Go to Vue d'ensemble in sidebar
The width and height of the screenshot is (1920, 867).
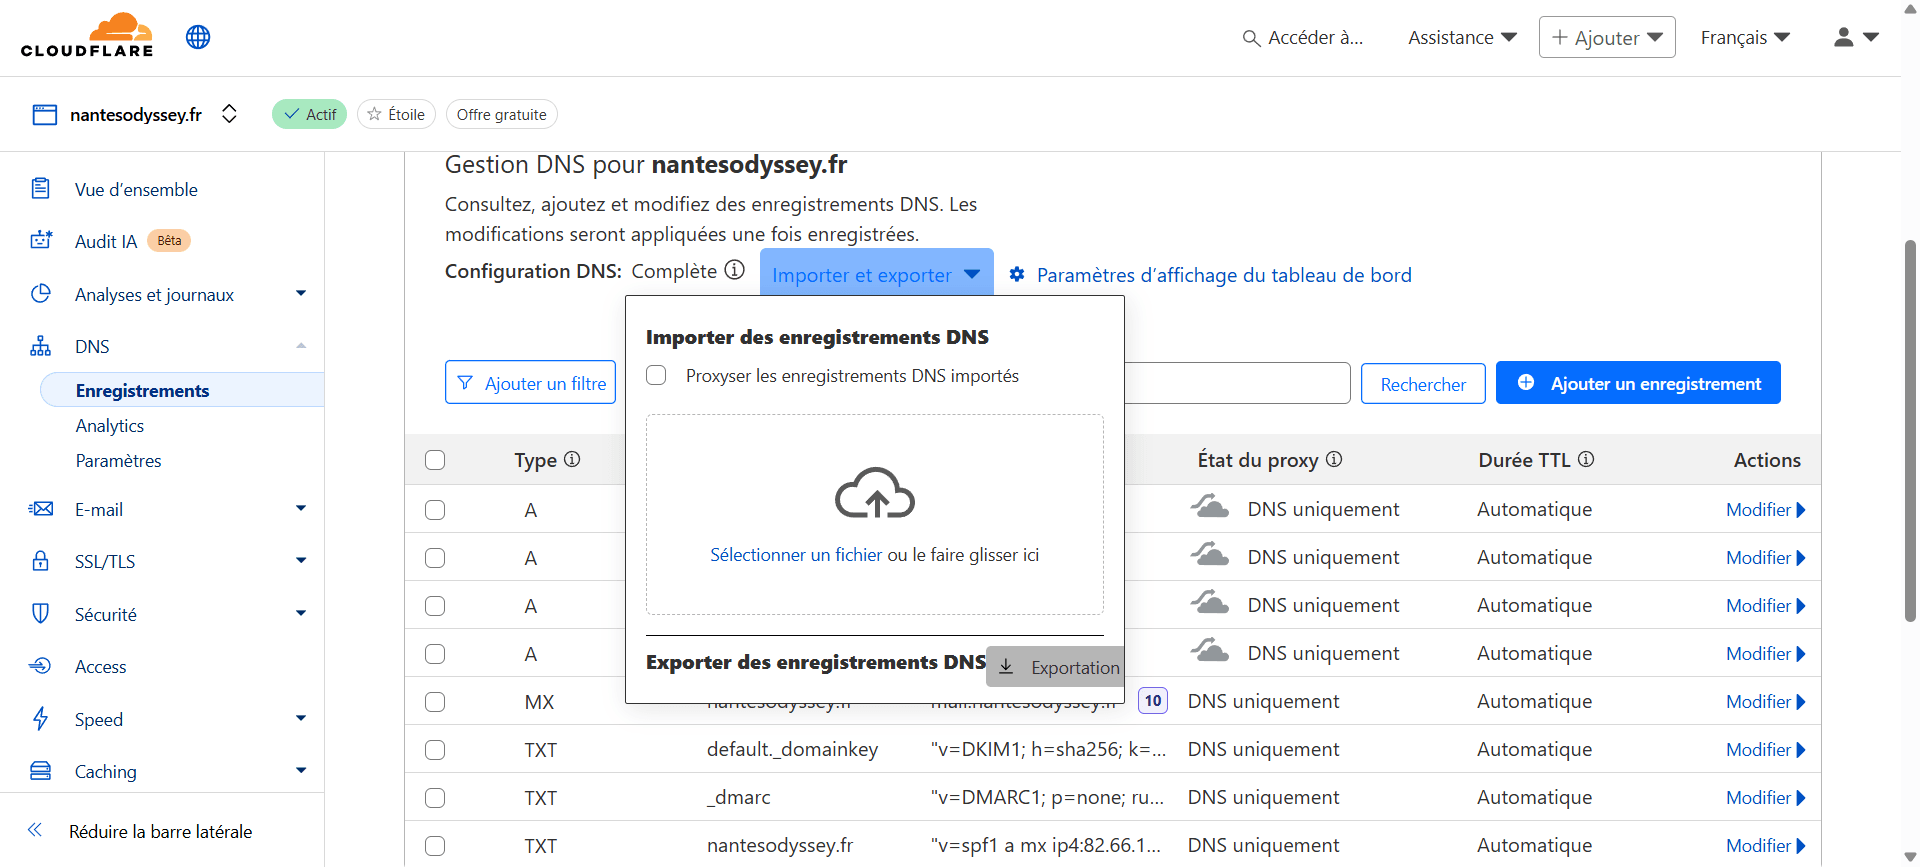(x=136, y=190)
